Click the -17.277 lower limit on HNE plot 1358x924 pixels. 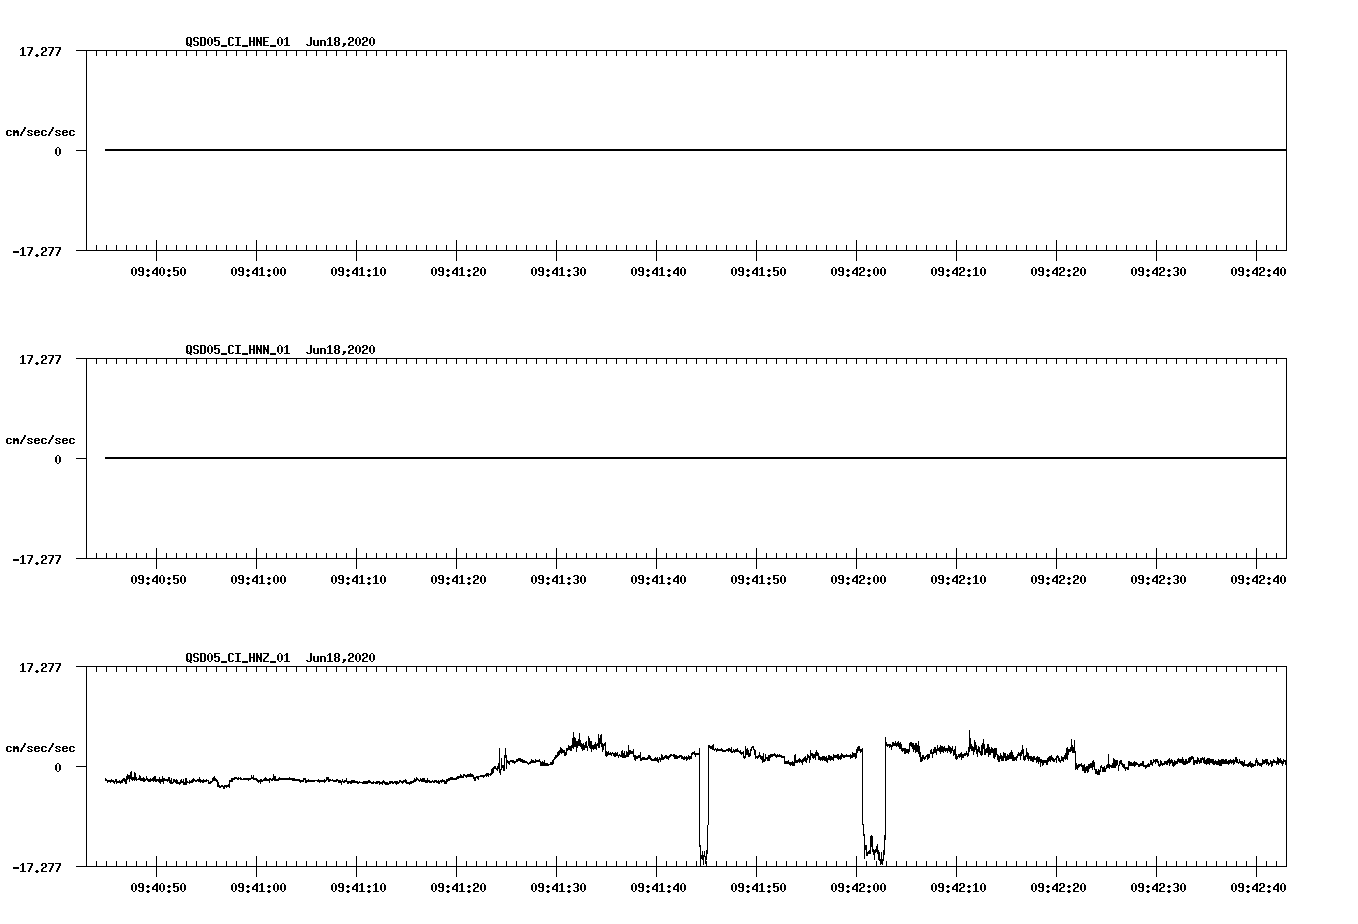point(37,252)
